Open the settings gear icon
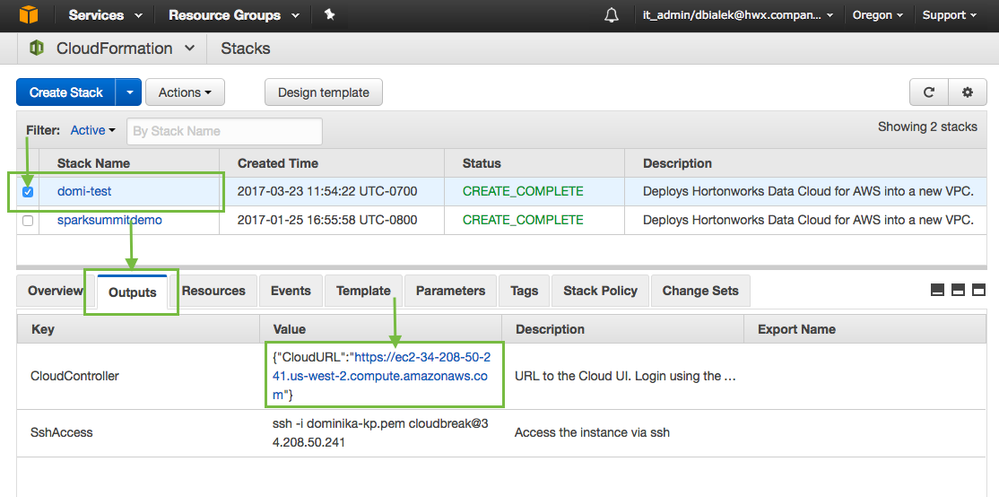Image resolution: width=999 pixels, height=497 pixels. pyautogui.click(x=967, y=92)
